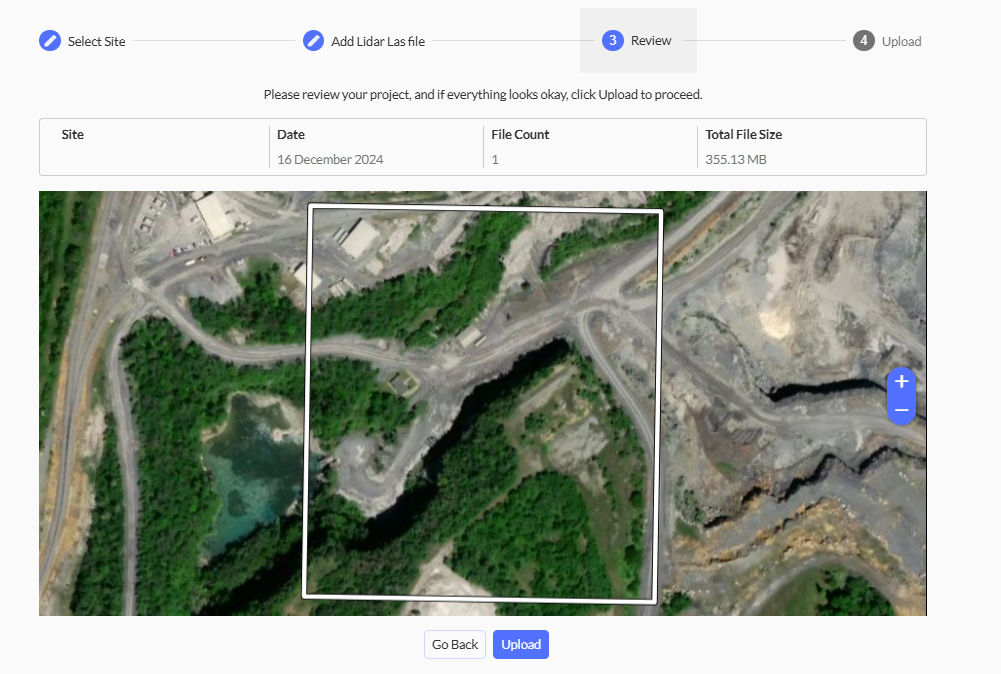
Task: Click the step 3 number circle
Action: (612, 41)
